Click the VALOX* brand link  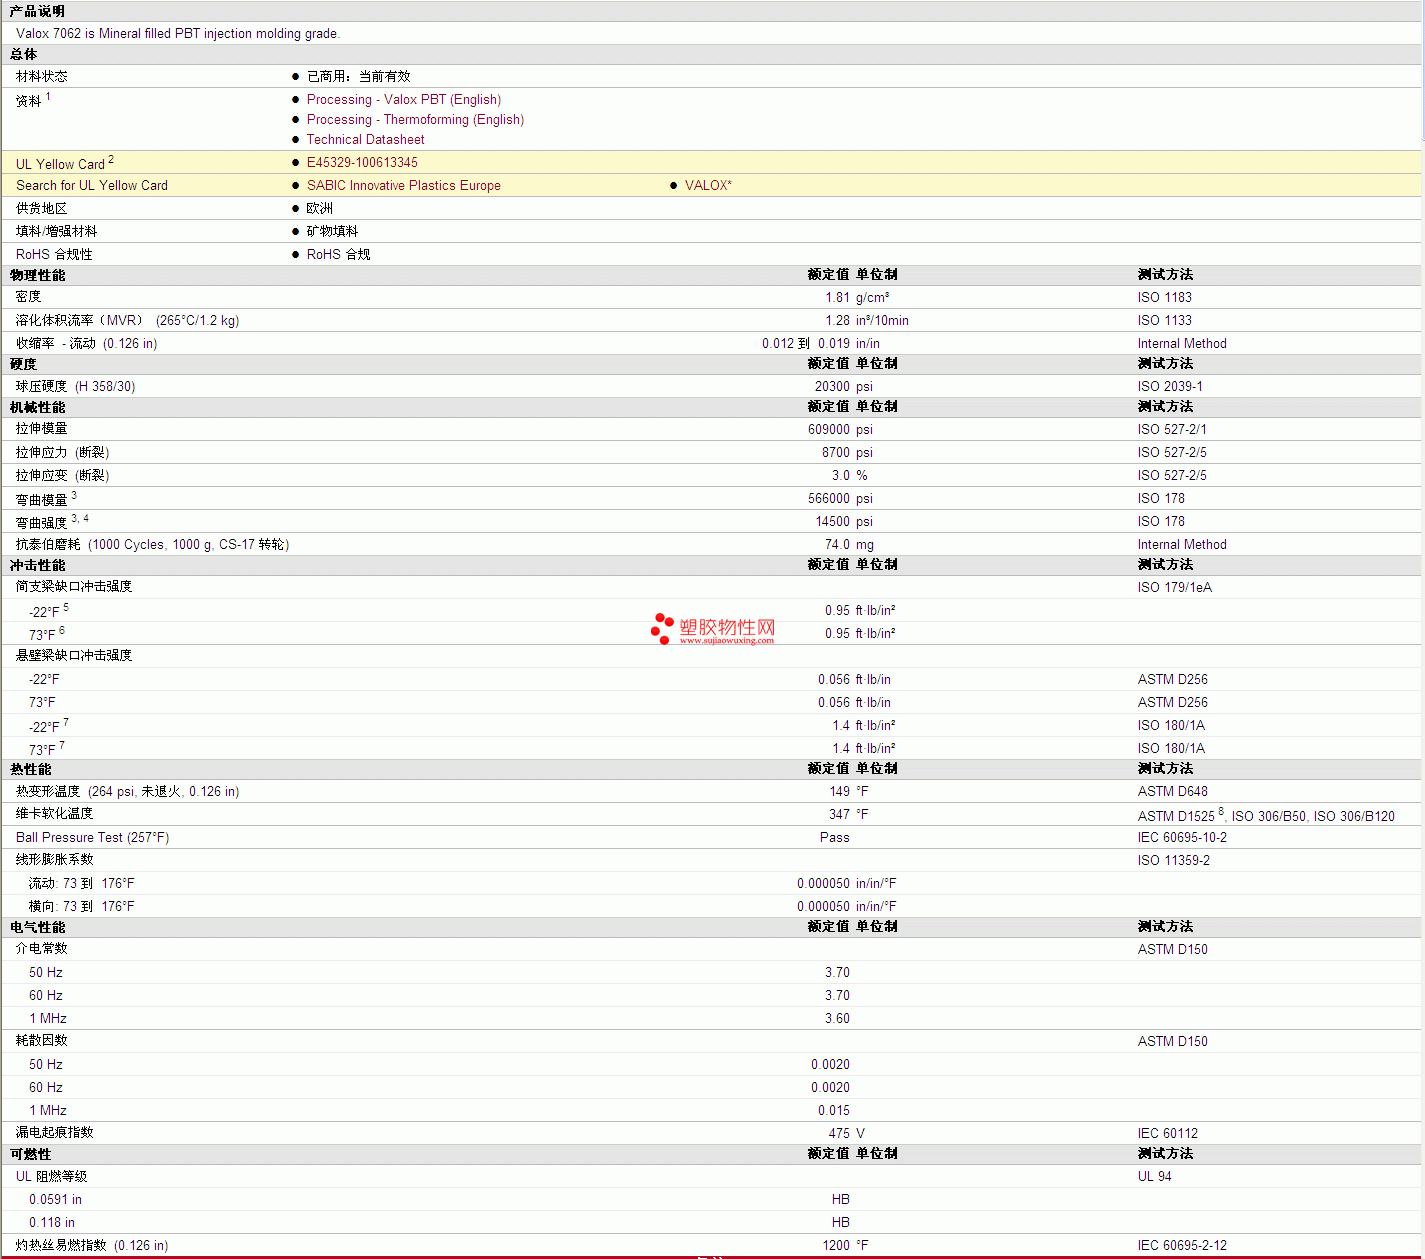708,185
